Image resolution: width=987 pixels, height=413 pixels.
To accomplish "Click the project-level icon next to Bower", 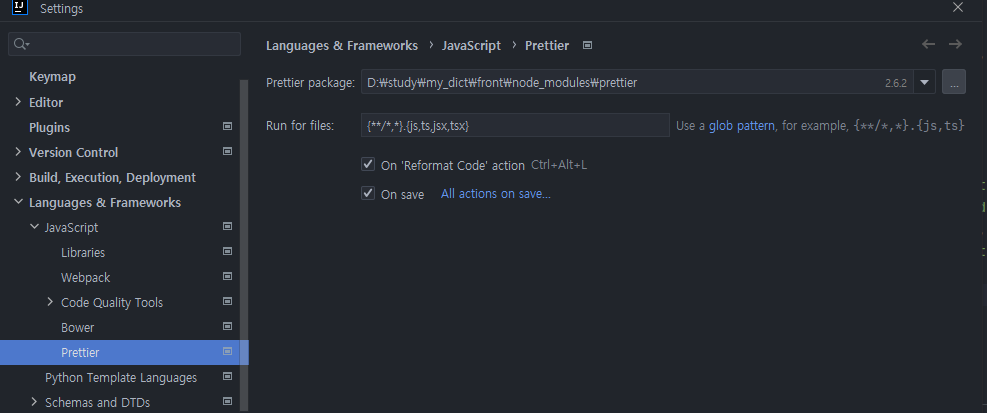I will 228,327.
